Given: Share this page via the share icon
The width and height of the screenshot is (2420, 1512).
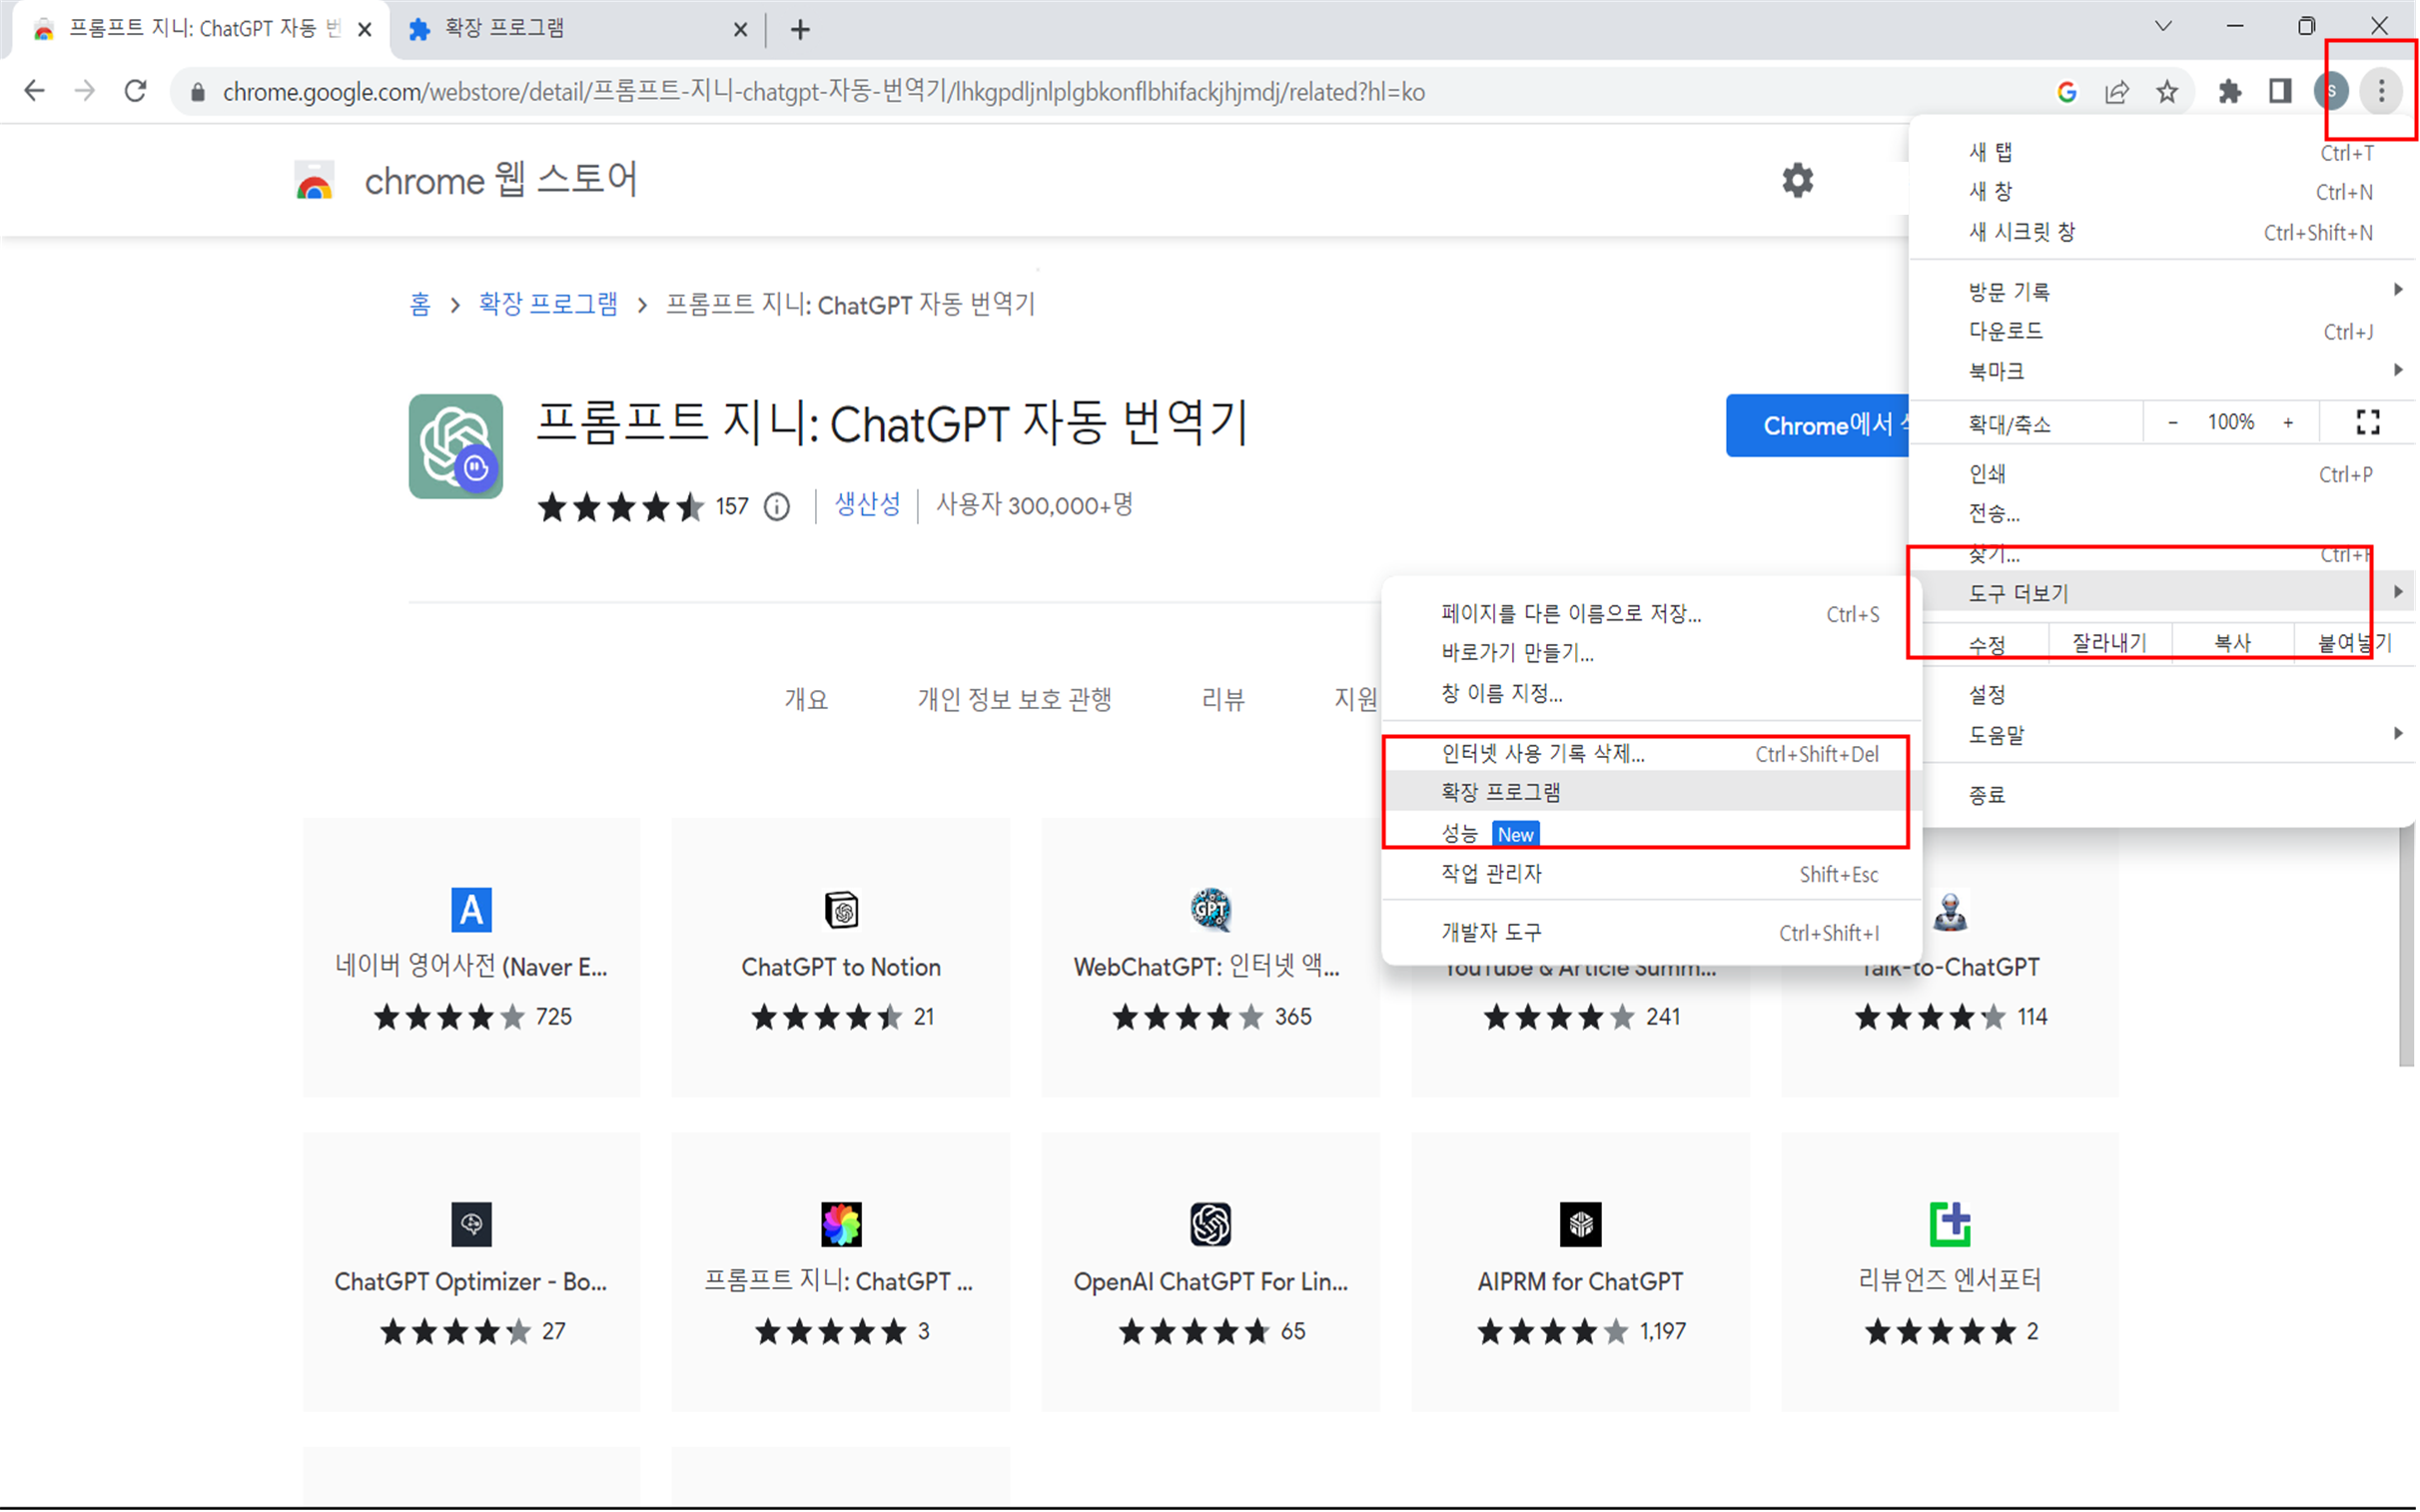Looking at the screenshot, I should 2117,92.
